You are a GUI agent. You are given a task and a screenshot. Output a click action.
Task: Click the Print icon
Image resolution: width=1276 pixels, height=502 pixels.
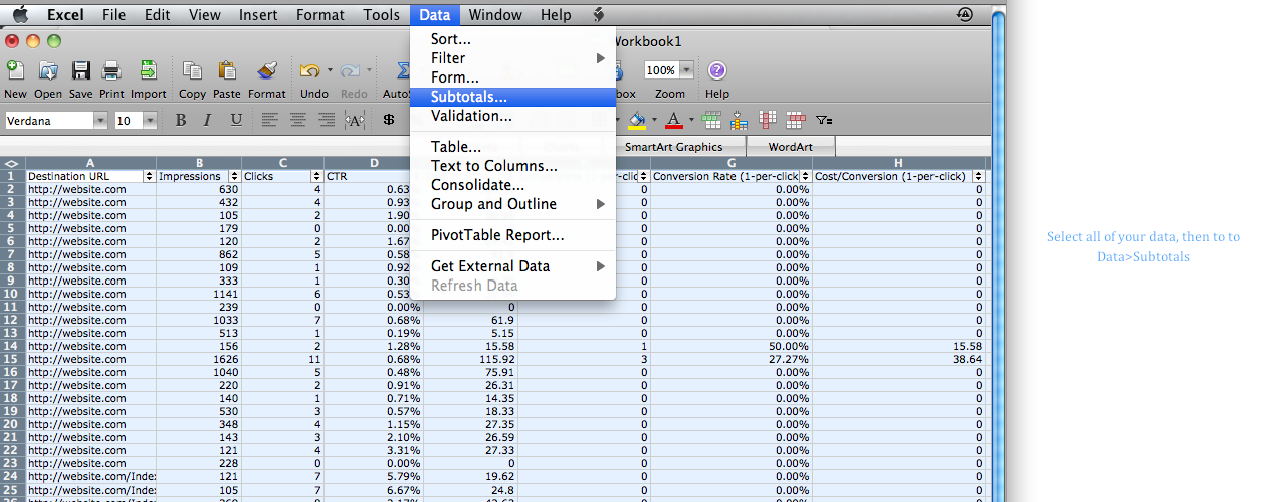(x=112, y=71)
